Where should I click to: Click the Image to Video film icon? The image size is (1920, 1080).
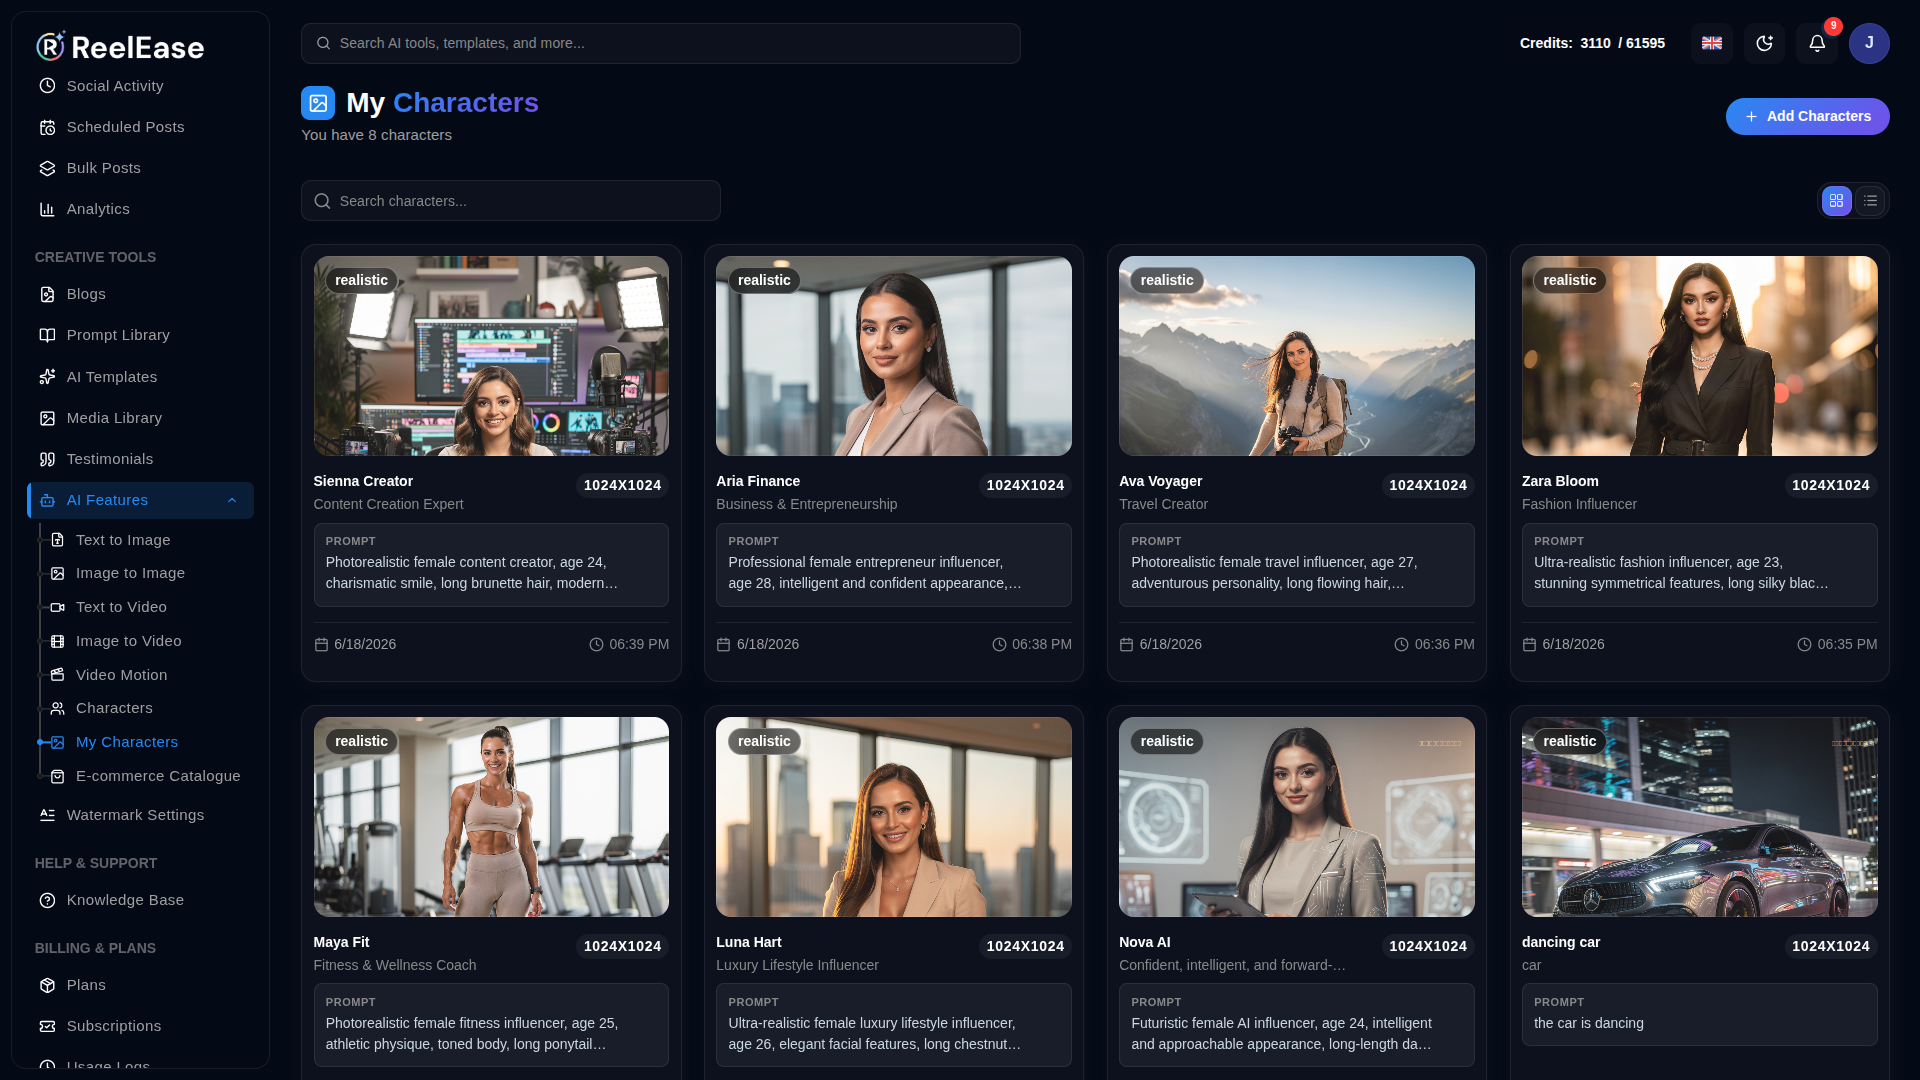(57, 641)
